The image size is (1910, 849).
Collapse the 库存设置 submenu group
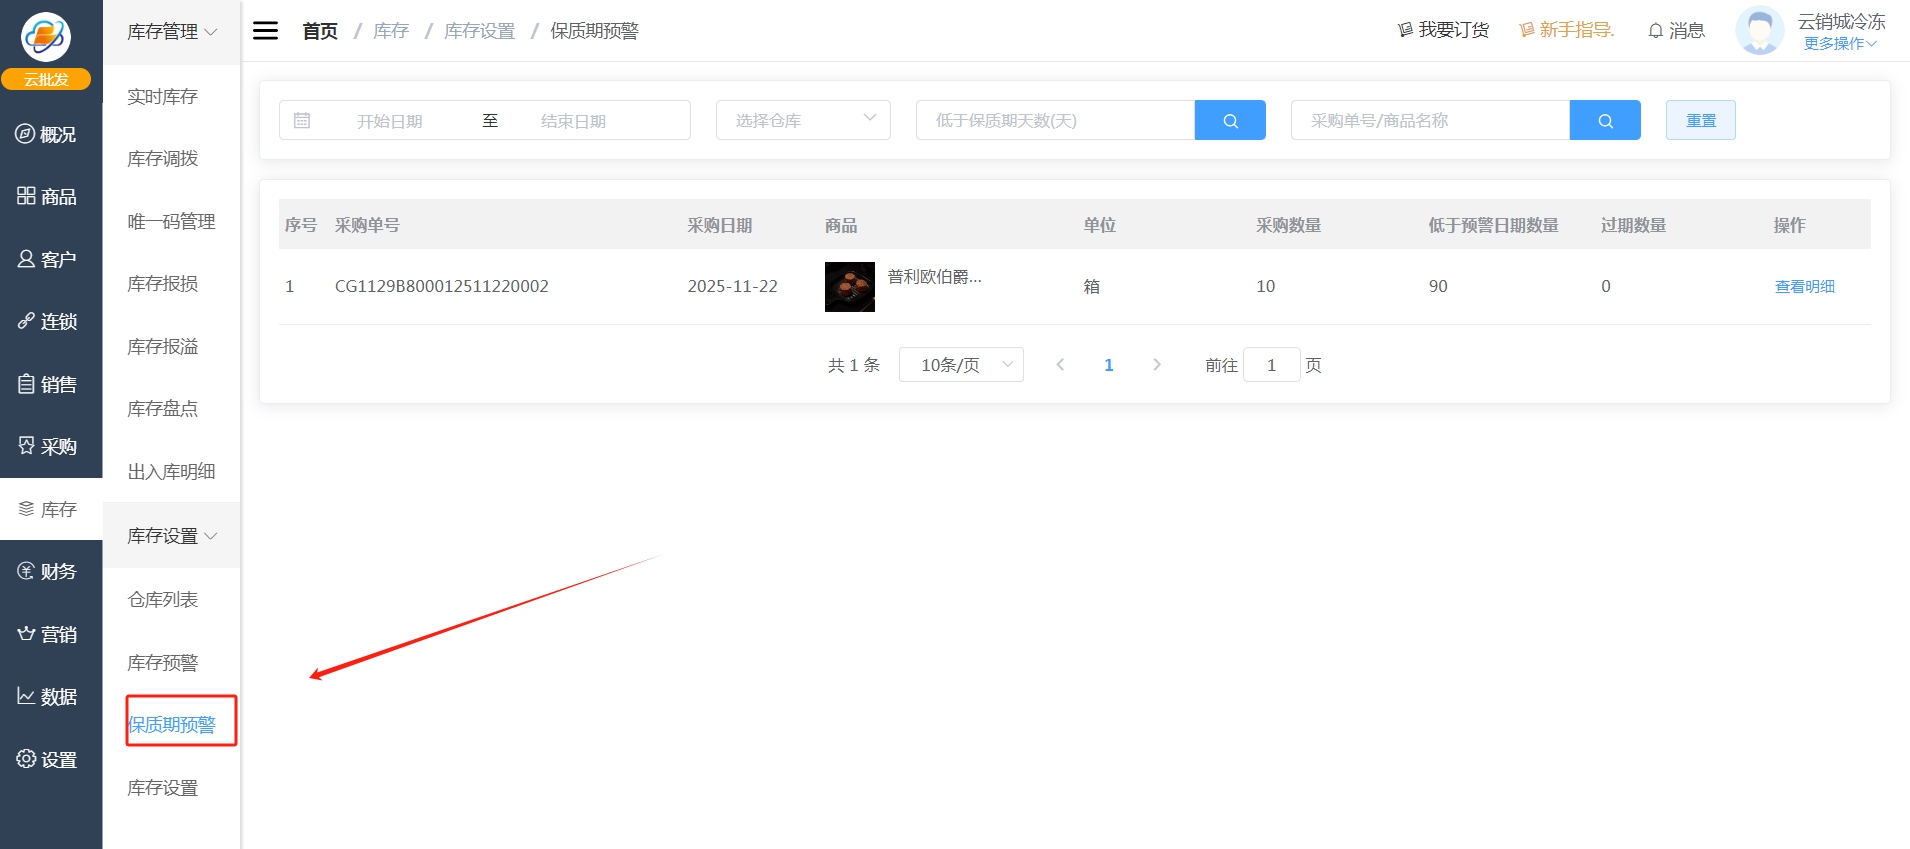pos(172,535)
